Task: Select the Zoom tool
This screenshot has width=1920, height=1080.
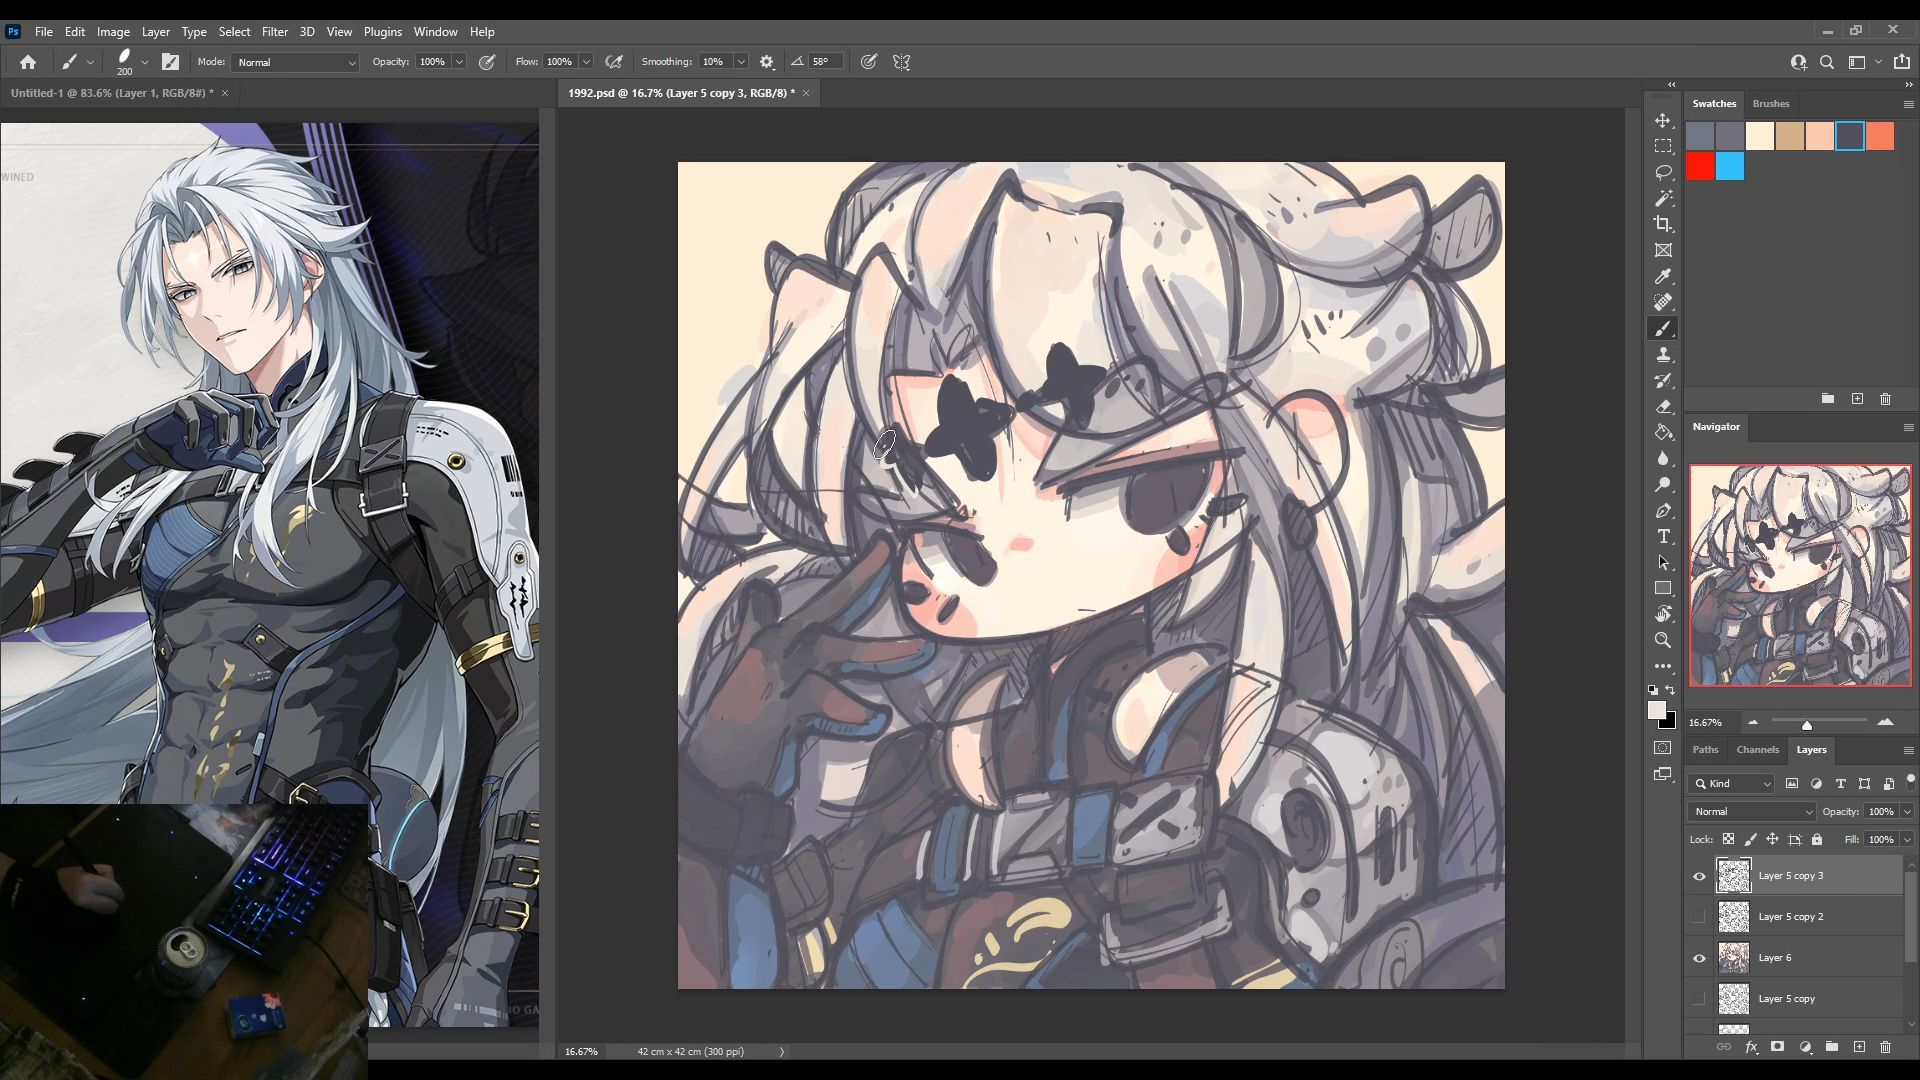Action: [1663, 640]
